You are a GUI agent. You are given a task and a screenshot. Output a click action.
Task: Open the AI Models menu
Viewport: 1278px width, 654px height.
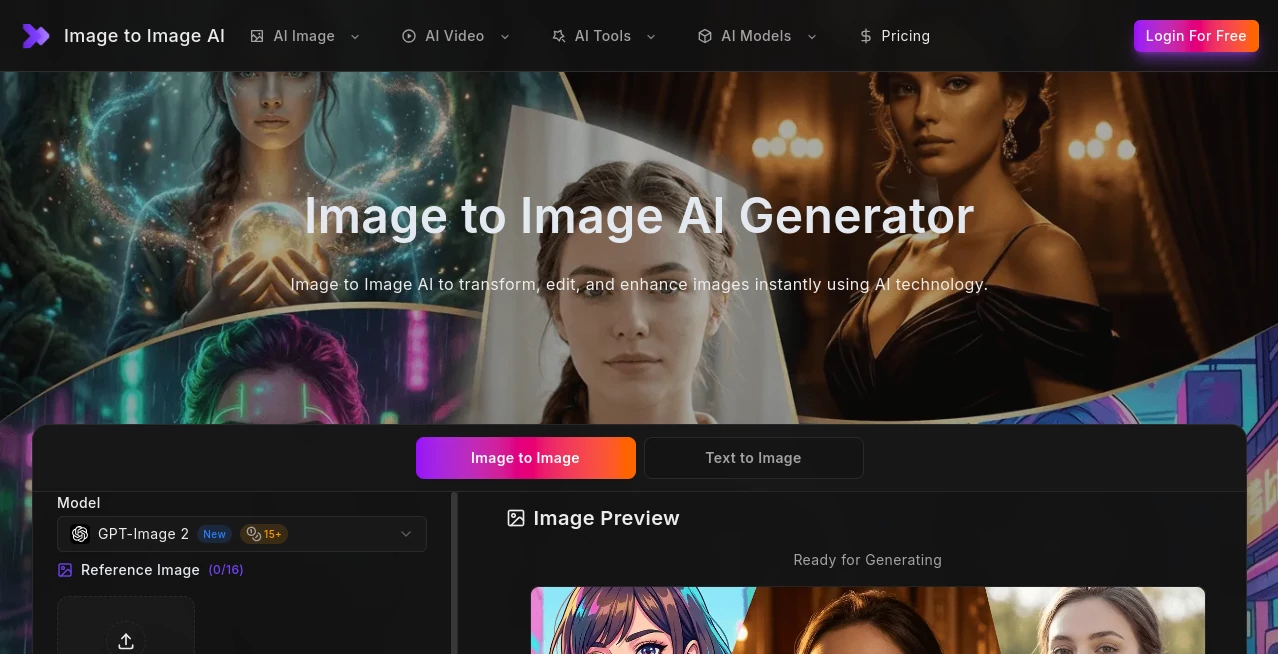click(x=757, y=36)
